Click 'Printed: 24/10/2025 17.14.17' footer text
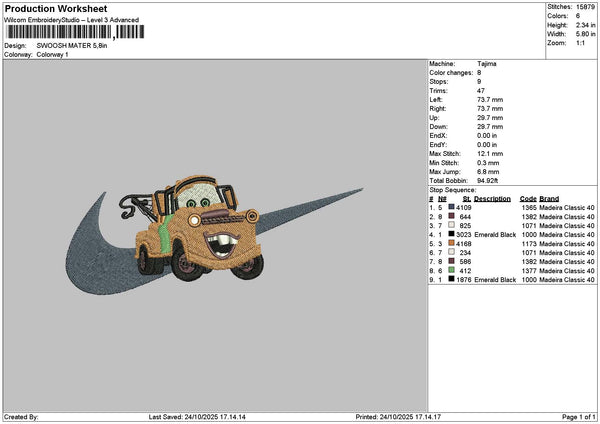The height and width of the screenshot is (424, 600). 398,417
